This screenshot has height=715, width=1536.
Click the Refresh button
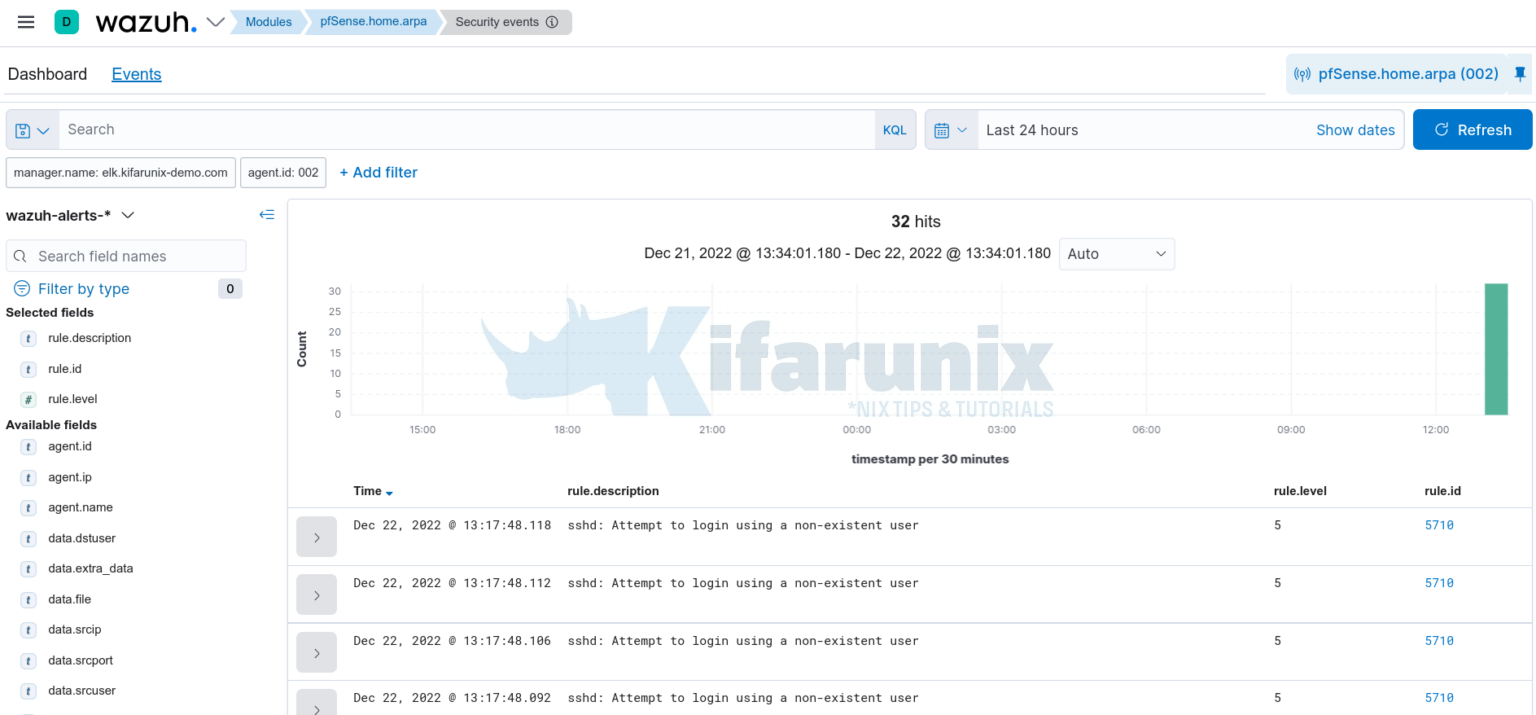click(1472, 129)
